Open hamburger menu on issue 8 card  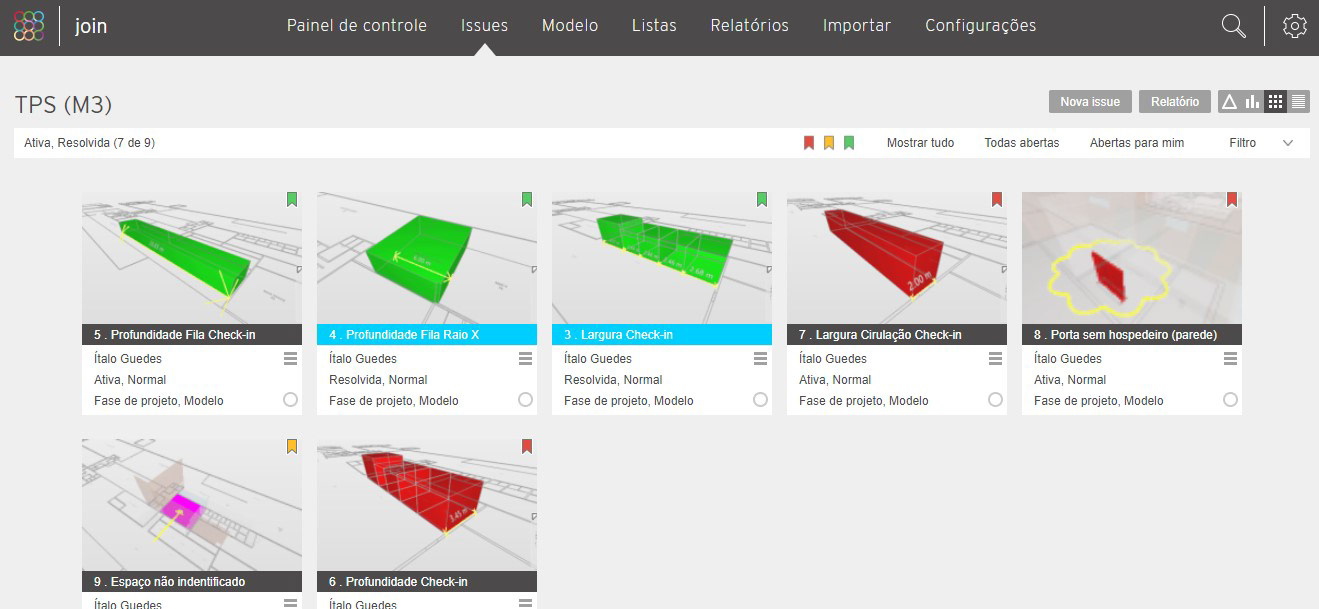point(1230,359)
